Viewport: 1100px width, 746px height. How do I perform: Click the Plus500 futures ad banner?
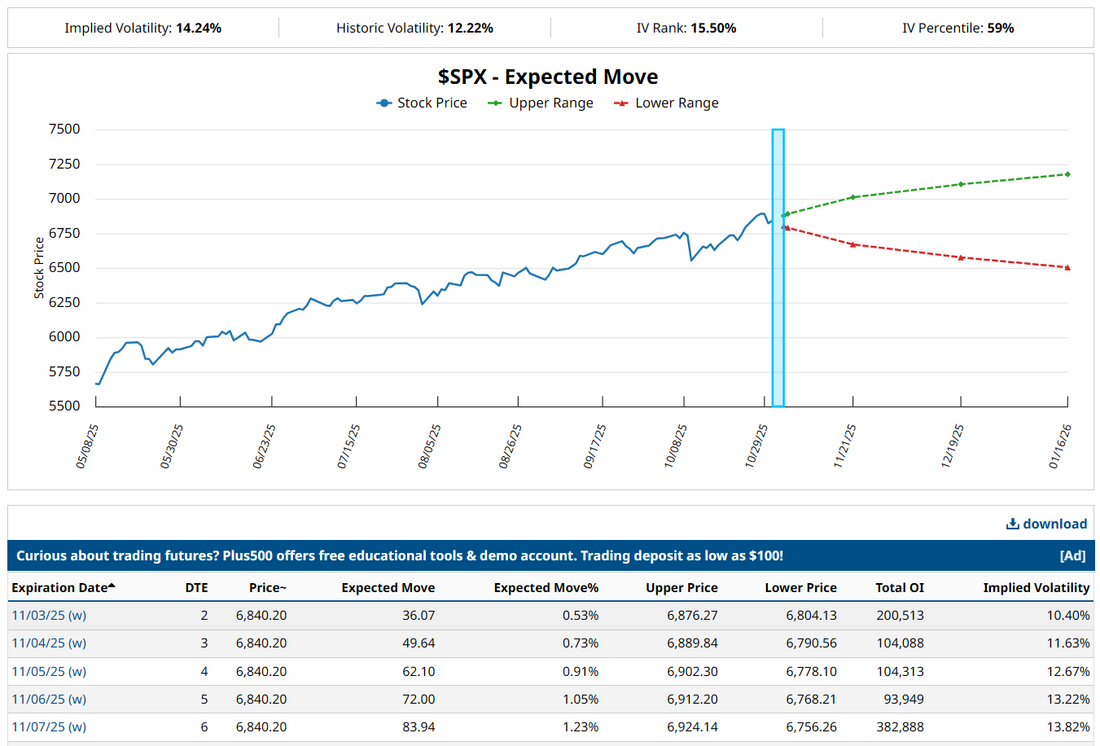pyautogui.click(x=400, y=556)
